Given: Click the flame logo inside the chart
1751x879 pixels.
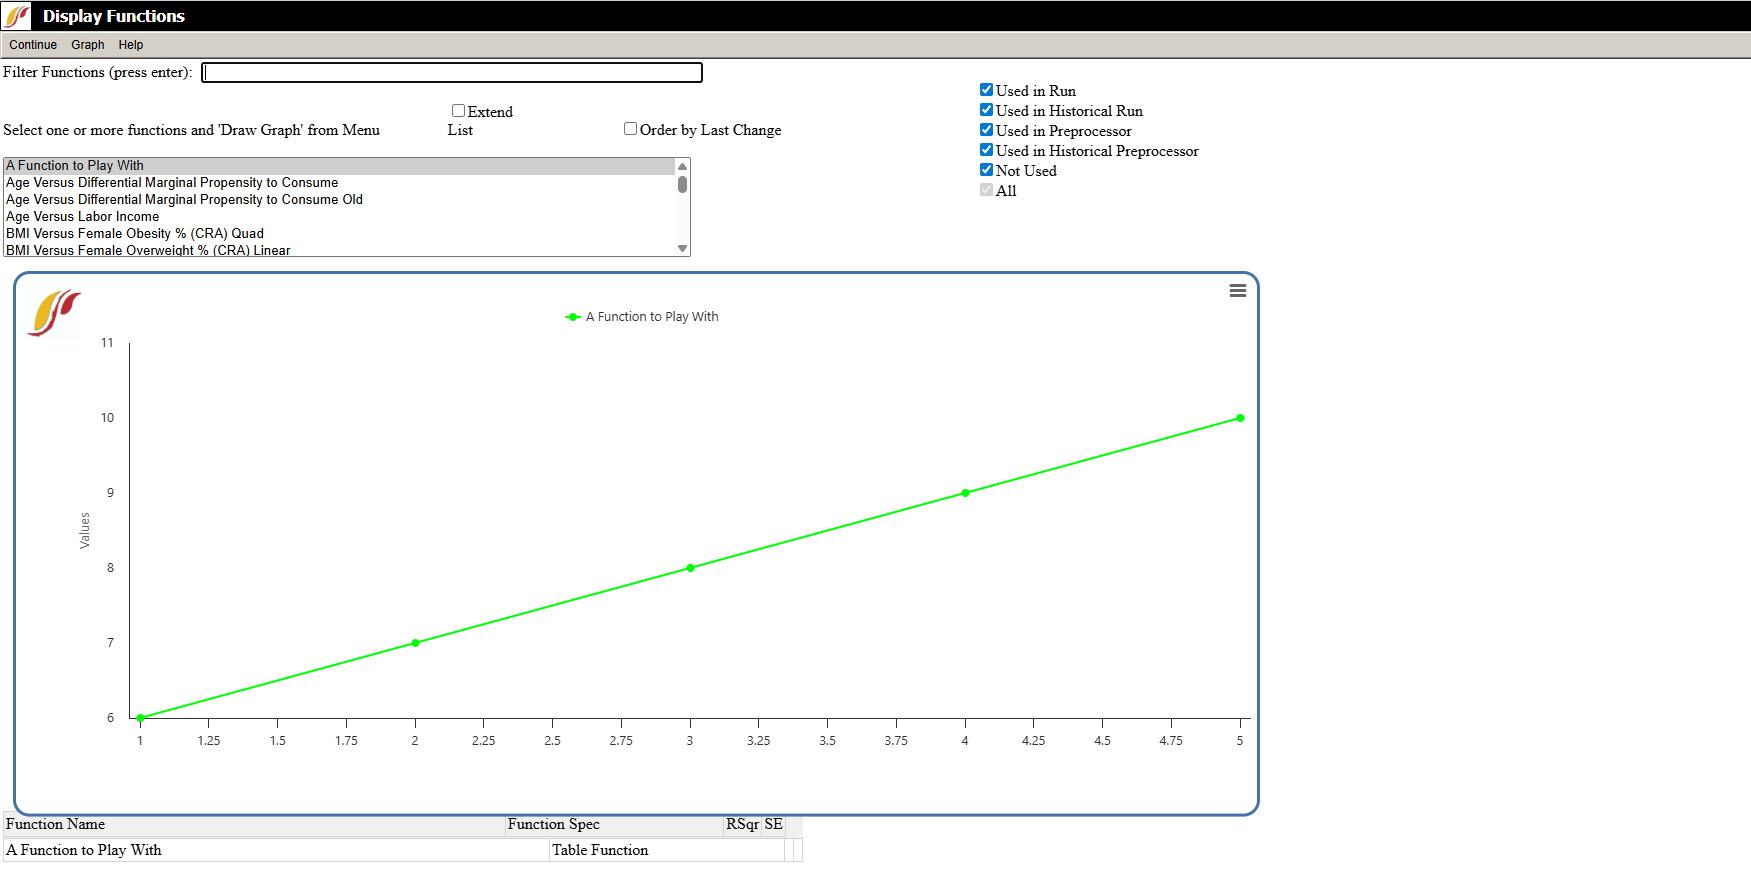Looking at the screenshot, I should click(55, 313).
